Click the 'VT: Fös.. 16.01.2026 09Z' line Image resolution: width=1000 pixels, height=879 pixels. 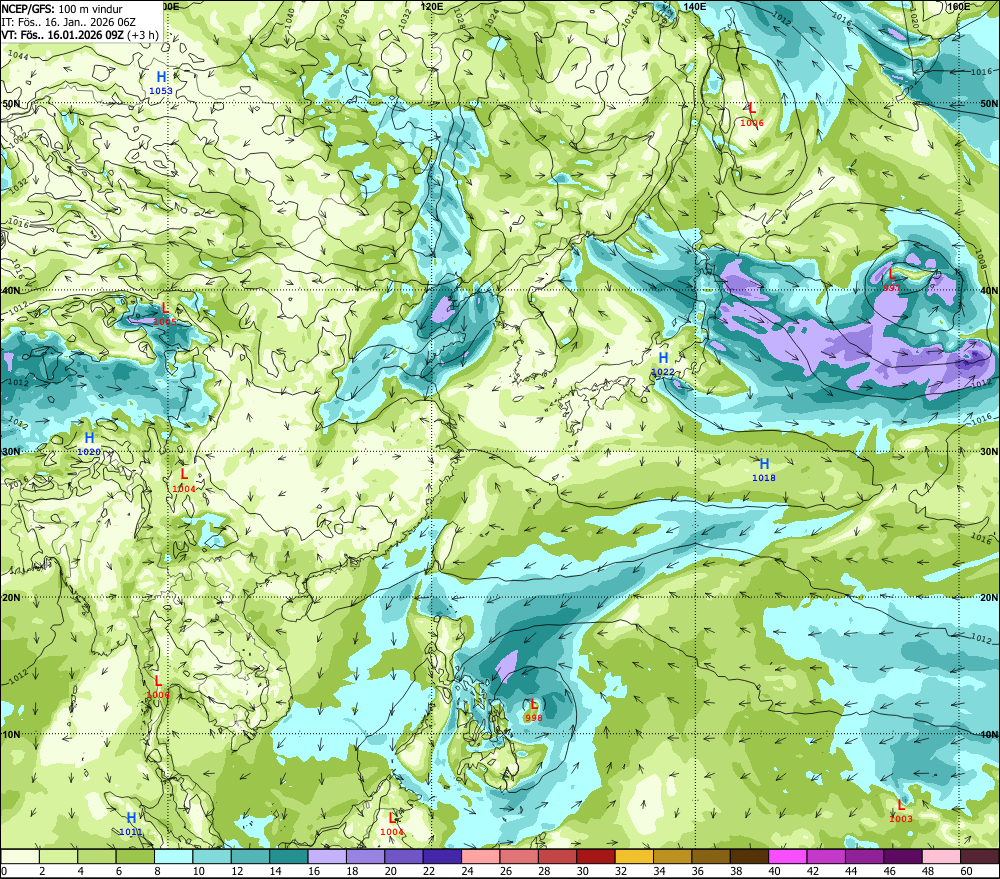coord(62,35)
